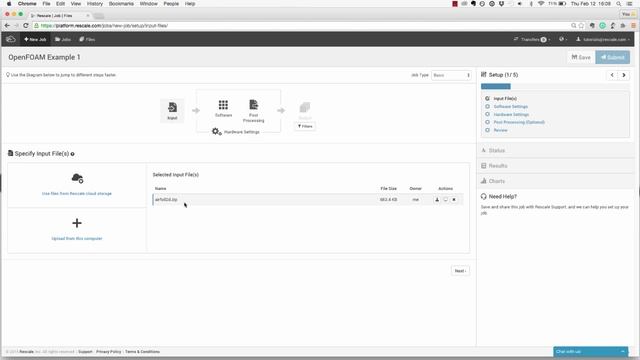Select the Software Settings setup step

tap(511, 107)
